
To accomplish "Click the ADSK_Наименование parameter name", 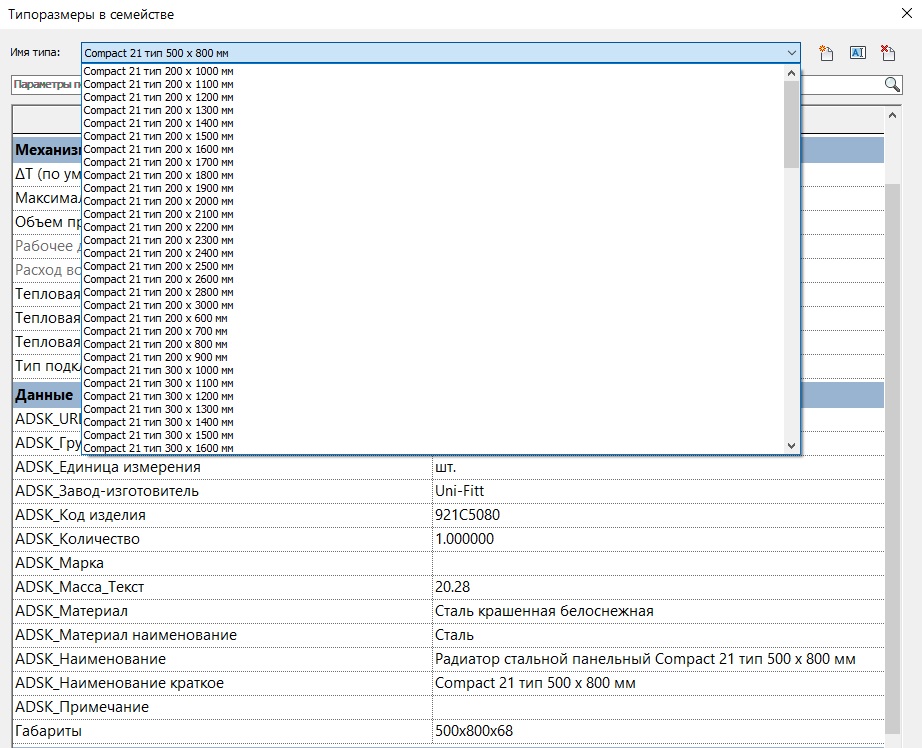I will 91,659.
